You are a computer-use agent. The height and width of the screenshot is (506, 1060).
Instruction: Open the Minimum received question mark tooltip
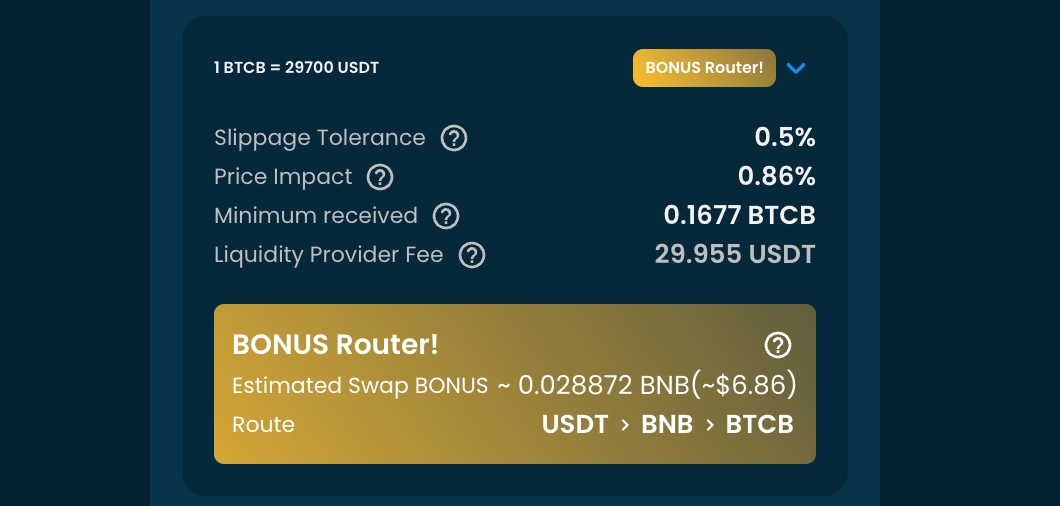[x=445, y=216]
